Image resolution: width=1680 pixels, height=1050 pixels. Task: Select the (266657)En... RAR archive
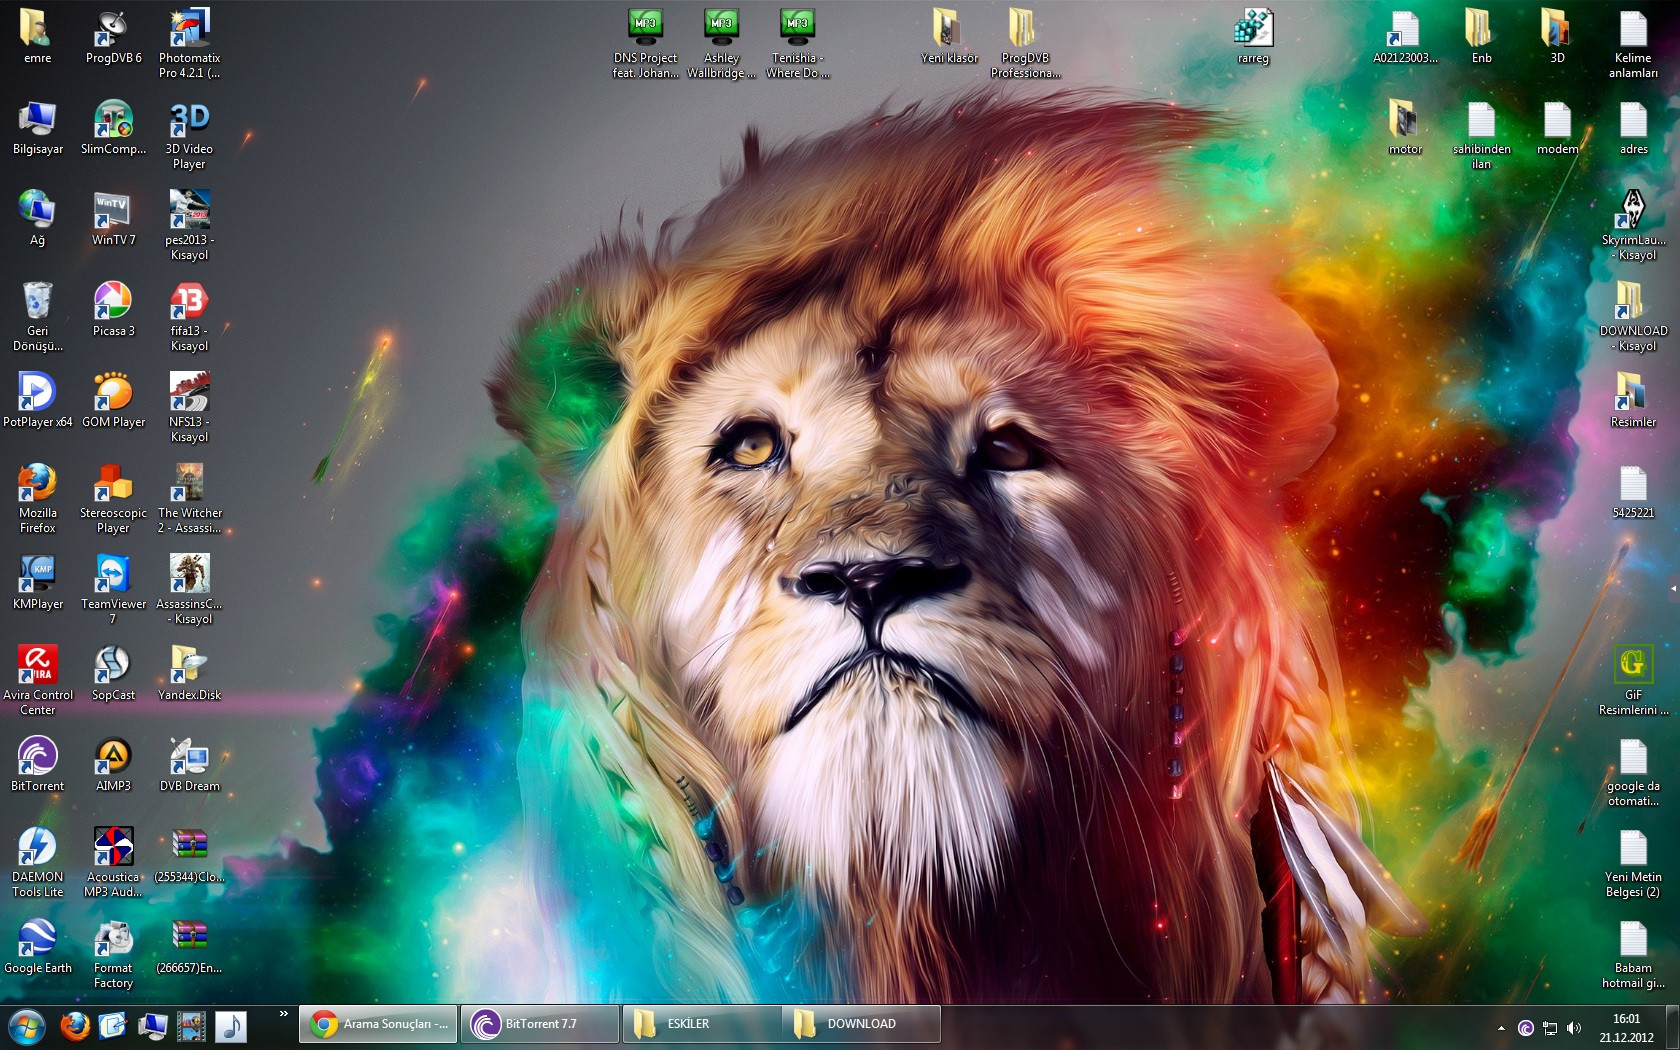(x=189, y=947)
